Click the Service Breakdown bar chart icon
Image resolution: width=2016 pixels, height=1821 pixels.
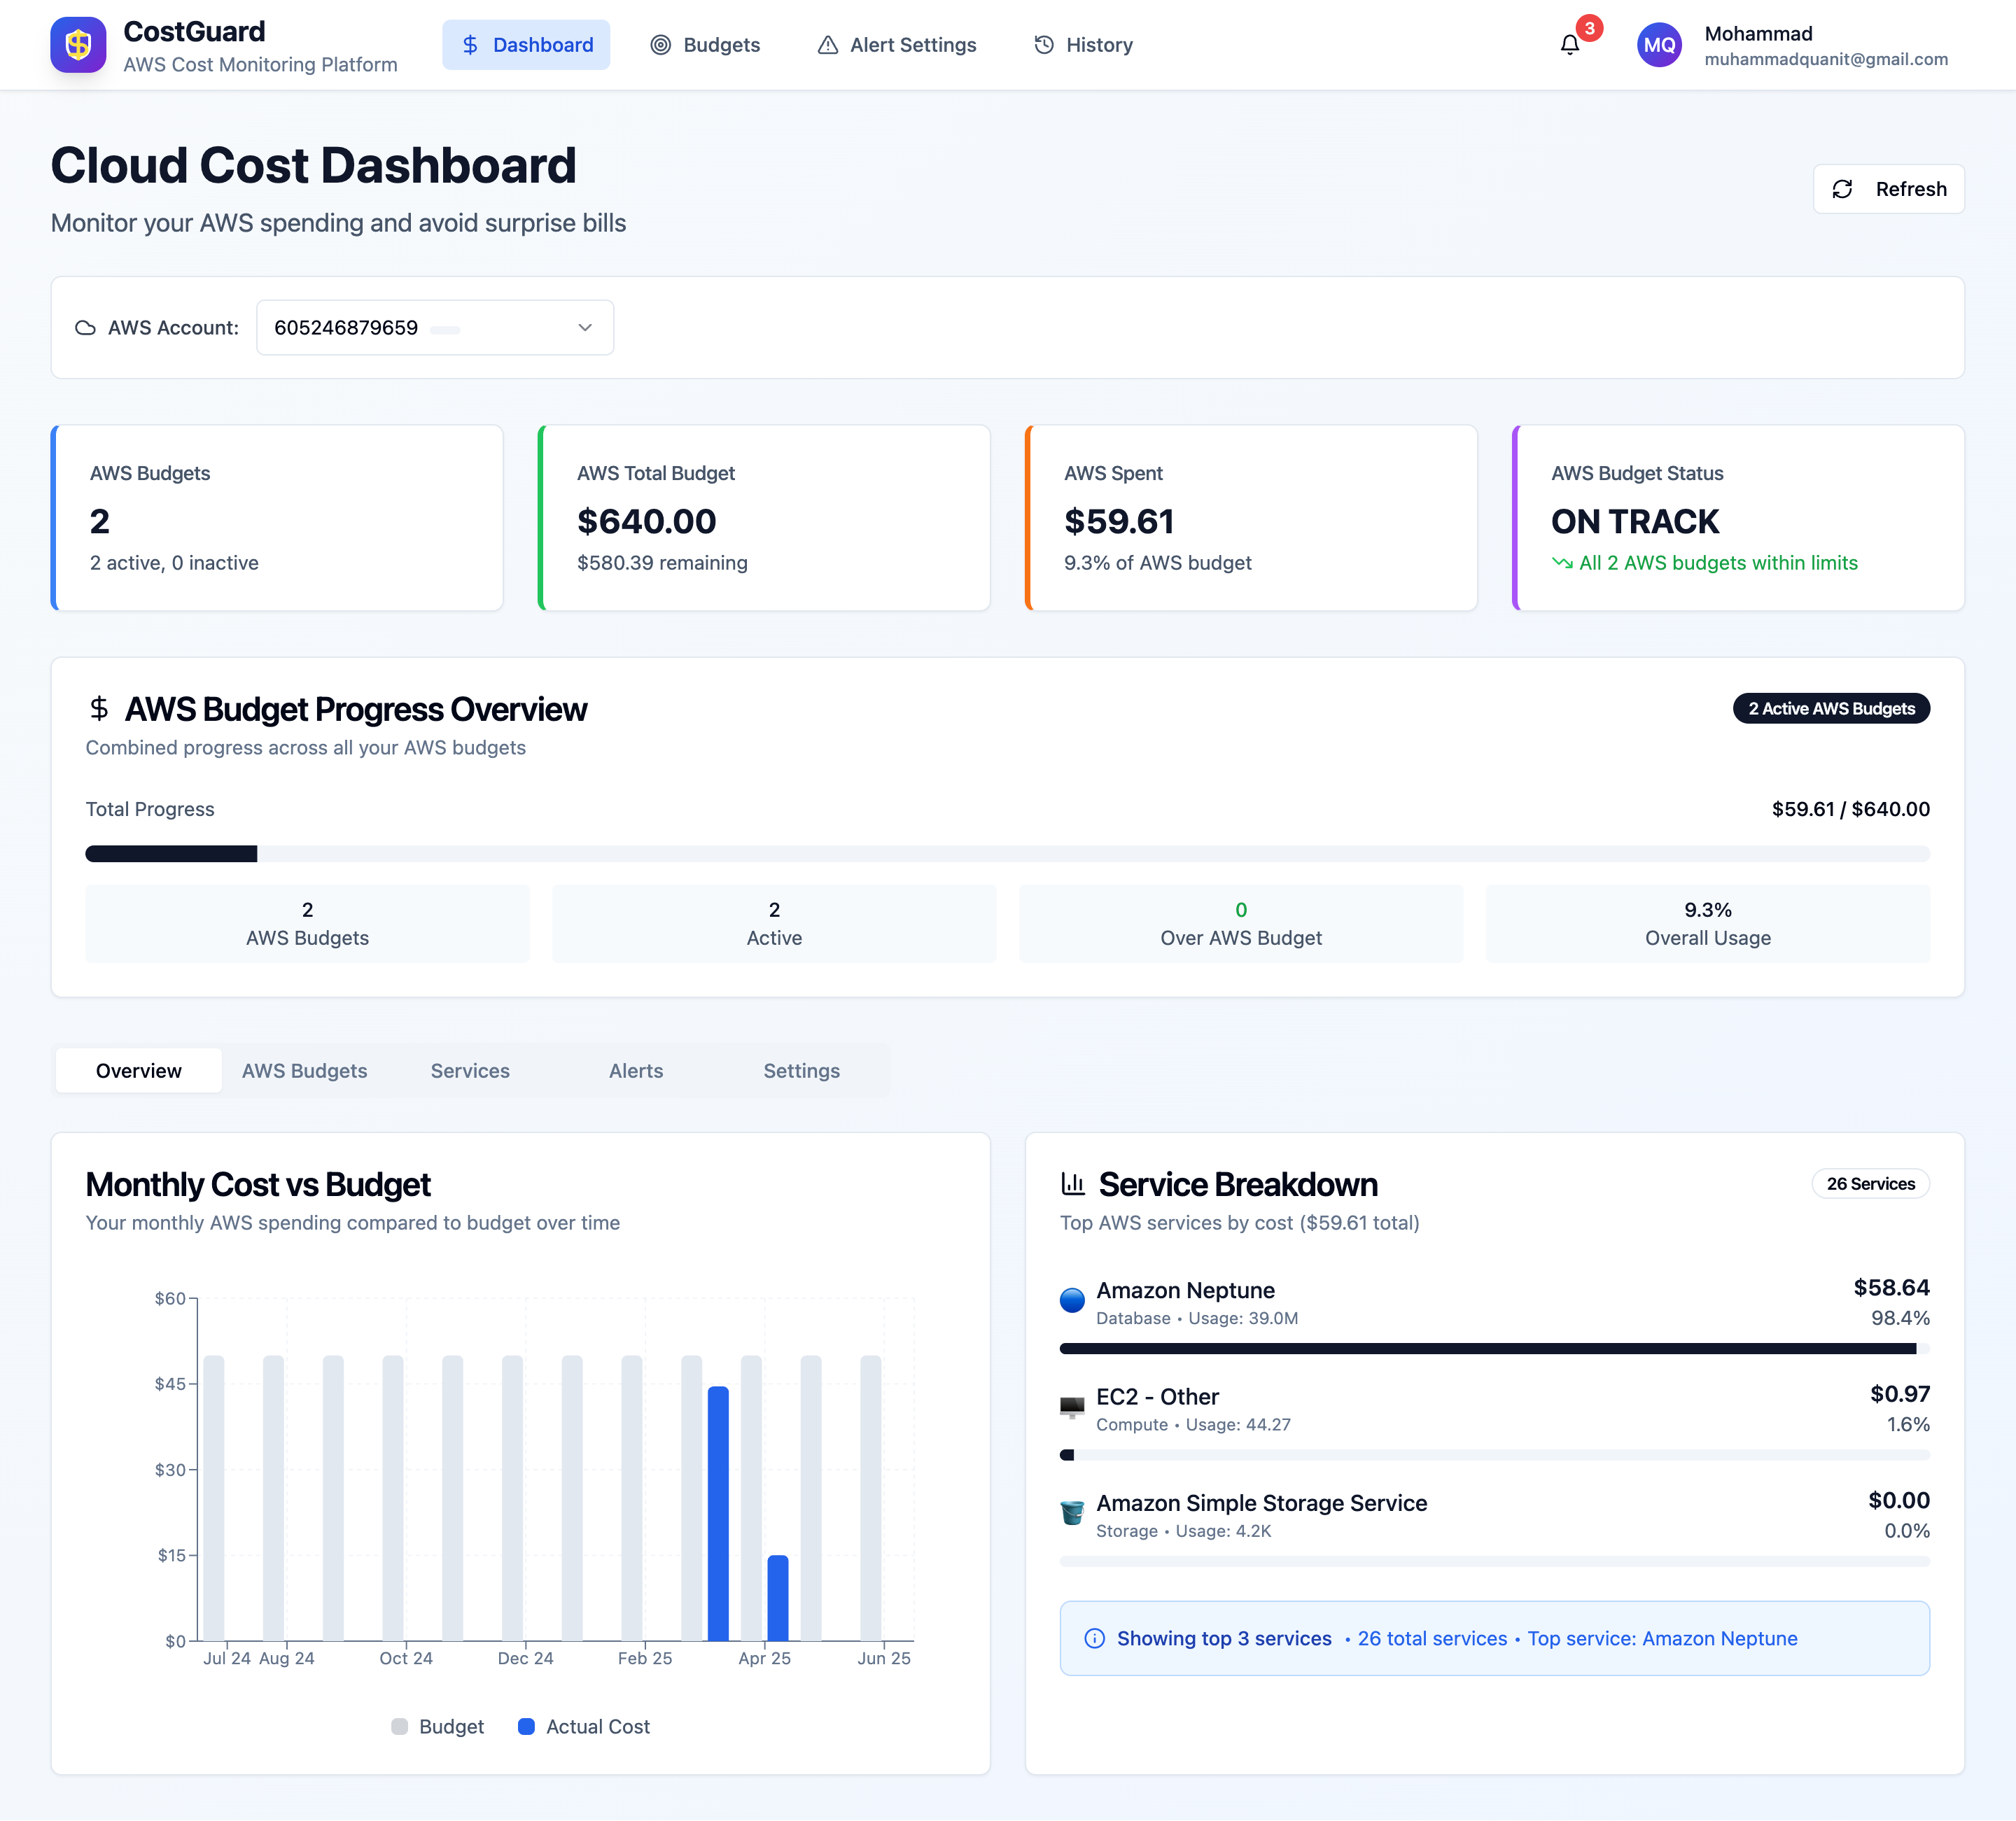tap(1073, 1184)
